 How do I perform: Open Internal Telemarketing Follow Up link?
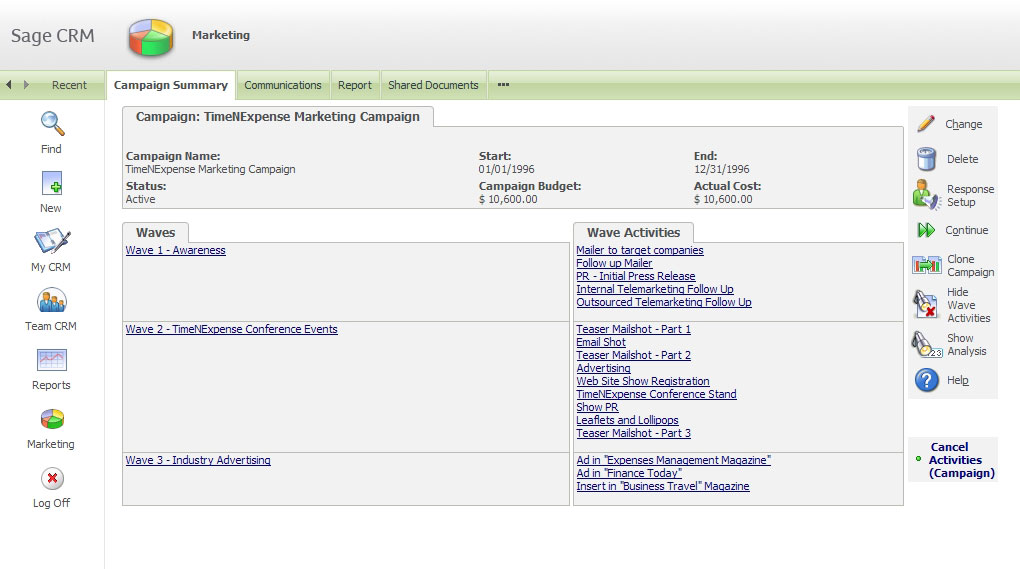click(654, 289)
